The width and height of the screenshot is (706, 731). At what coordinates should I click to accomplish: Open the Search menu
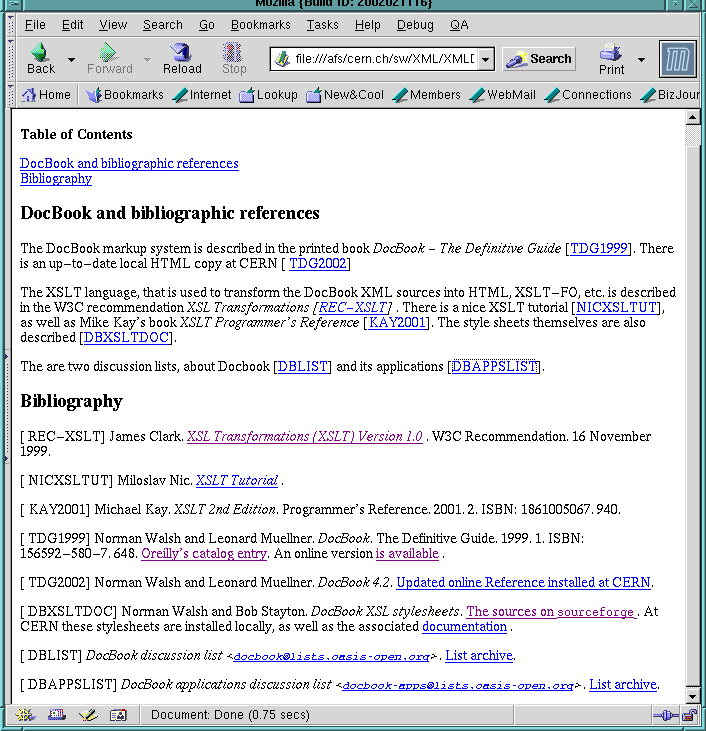point(163,25)
